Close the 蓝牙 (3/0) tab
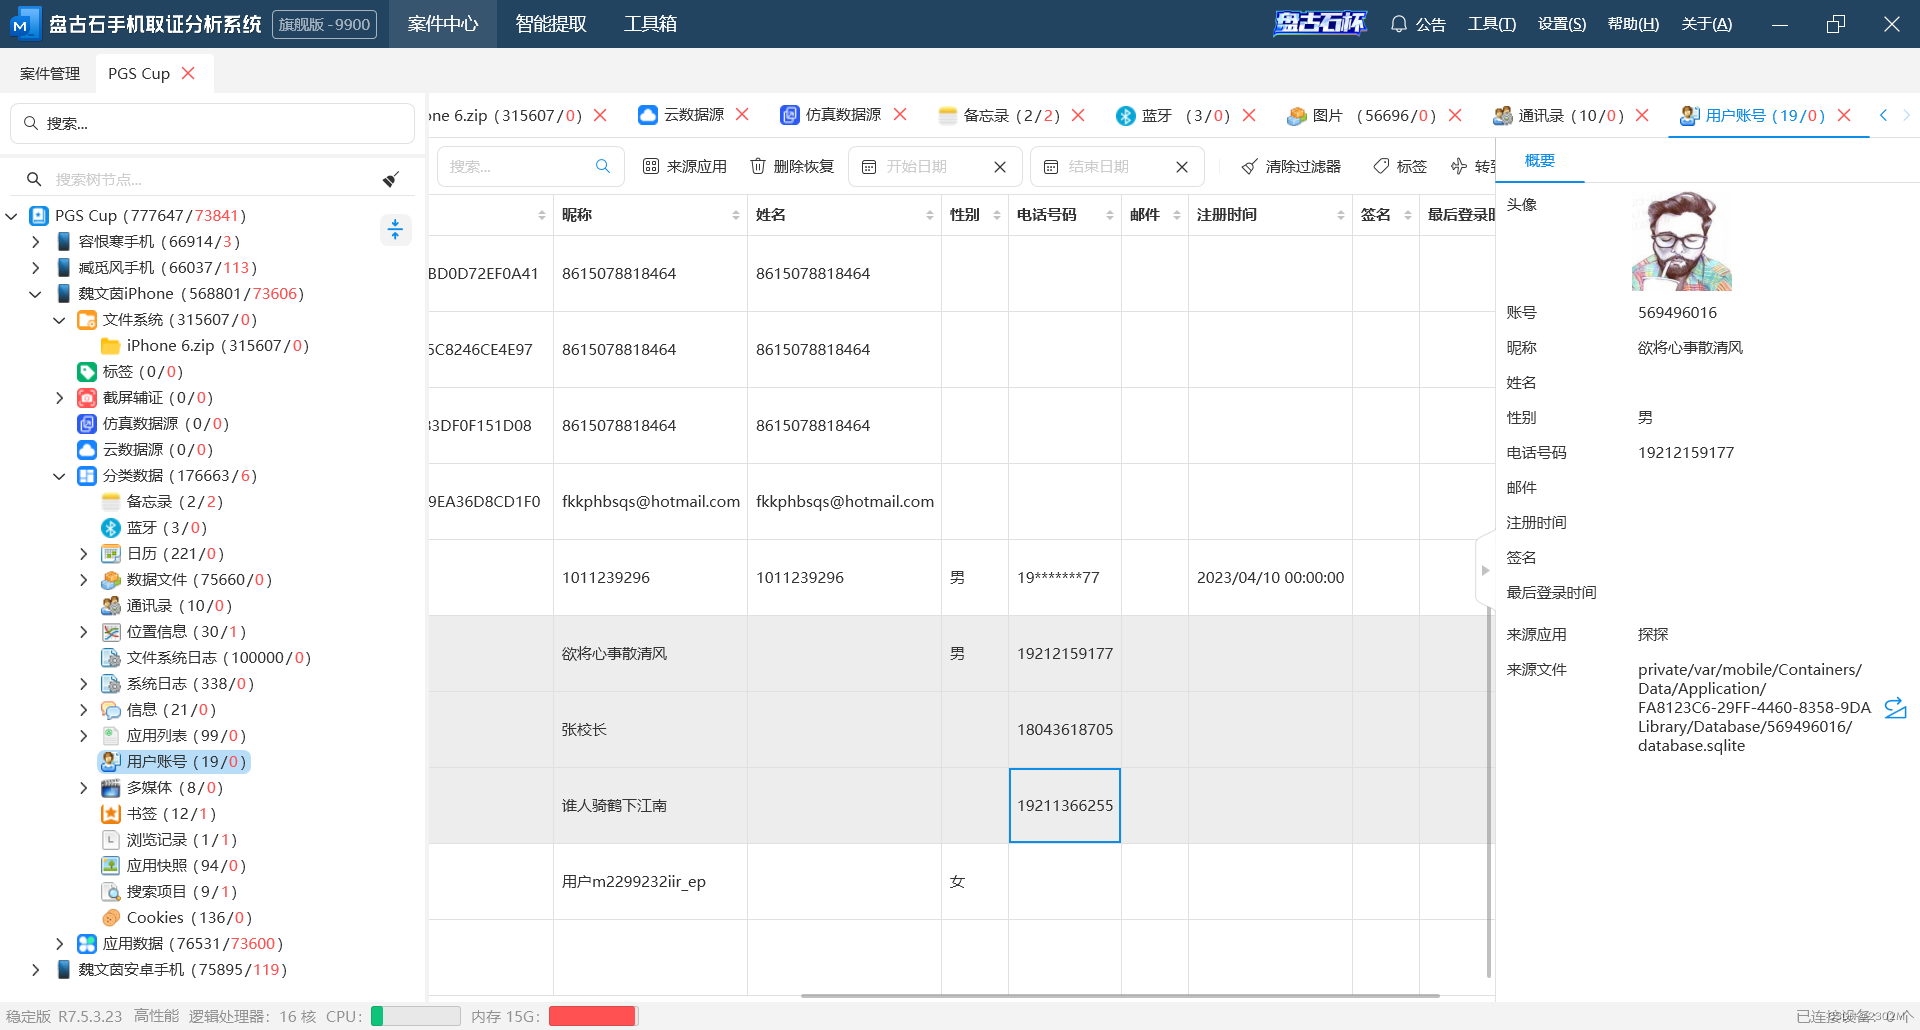Screen dimensions: 1920x1030 tap(1249, 115)
